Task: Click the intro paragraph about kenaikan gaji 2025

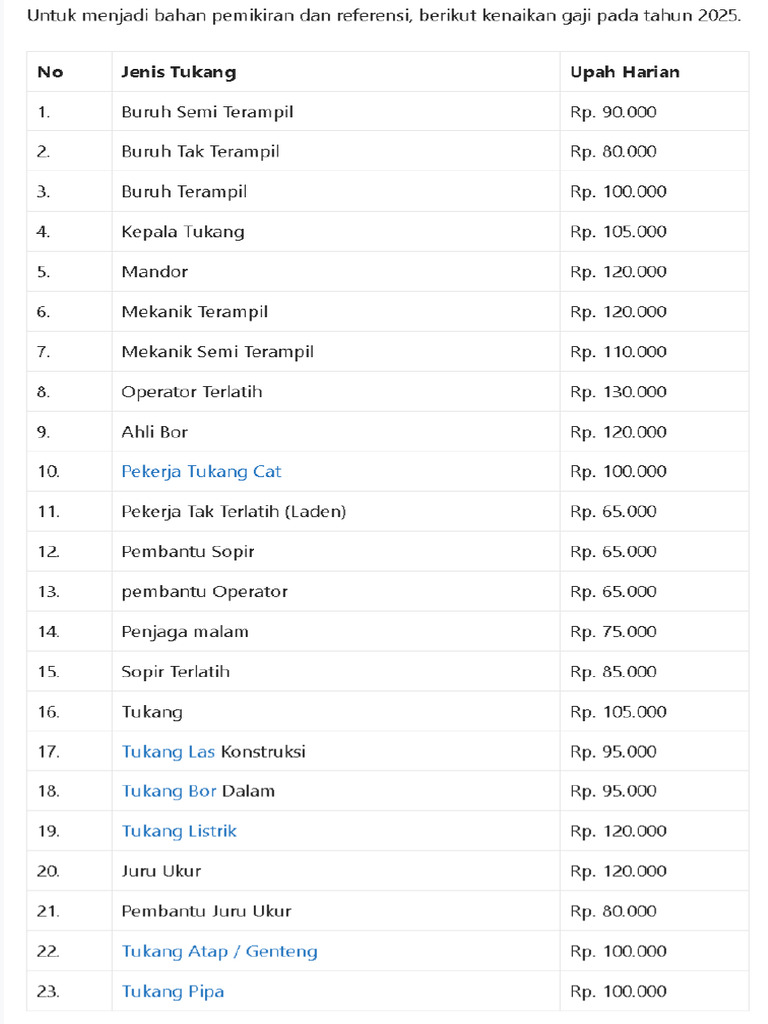Action: pos(384,16)
